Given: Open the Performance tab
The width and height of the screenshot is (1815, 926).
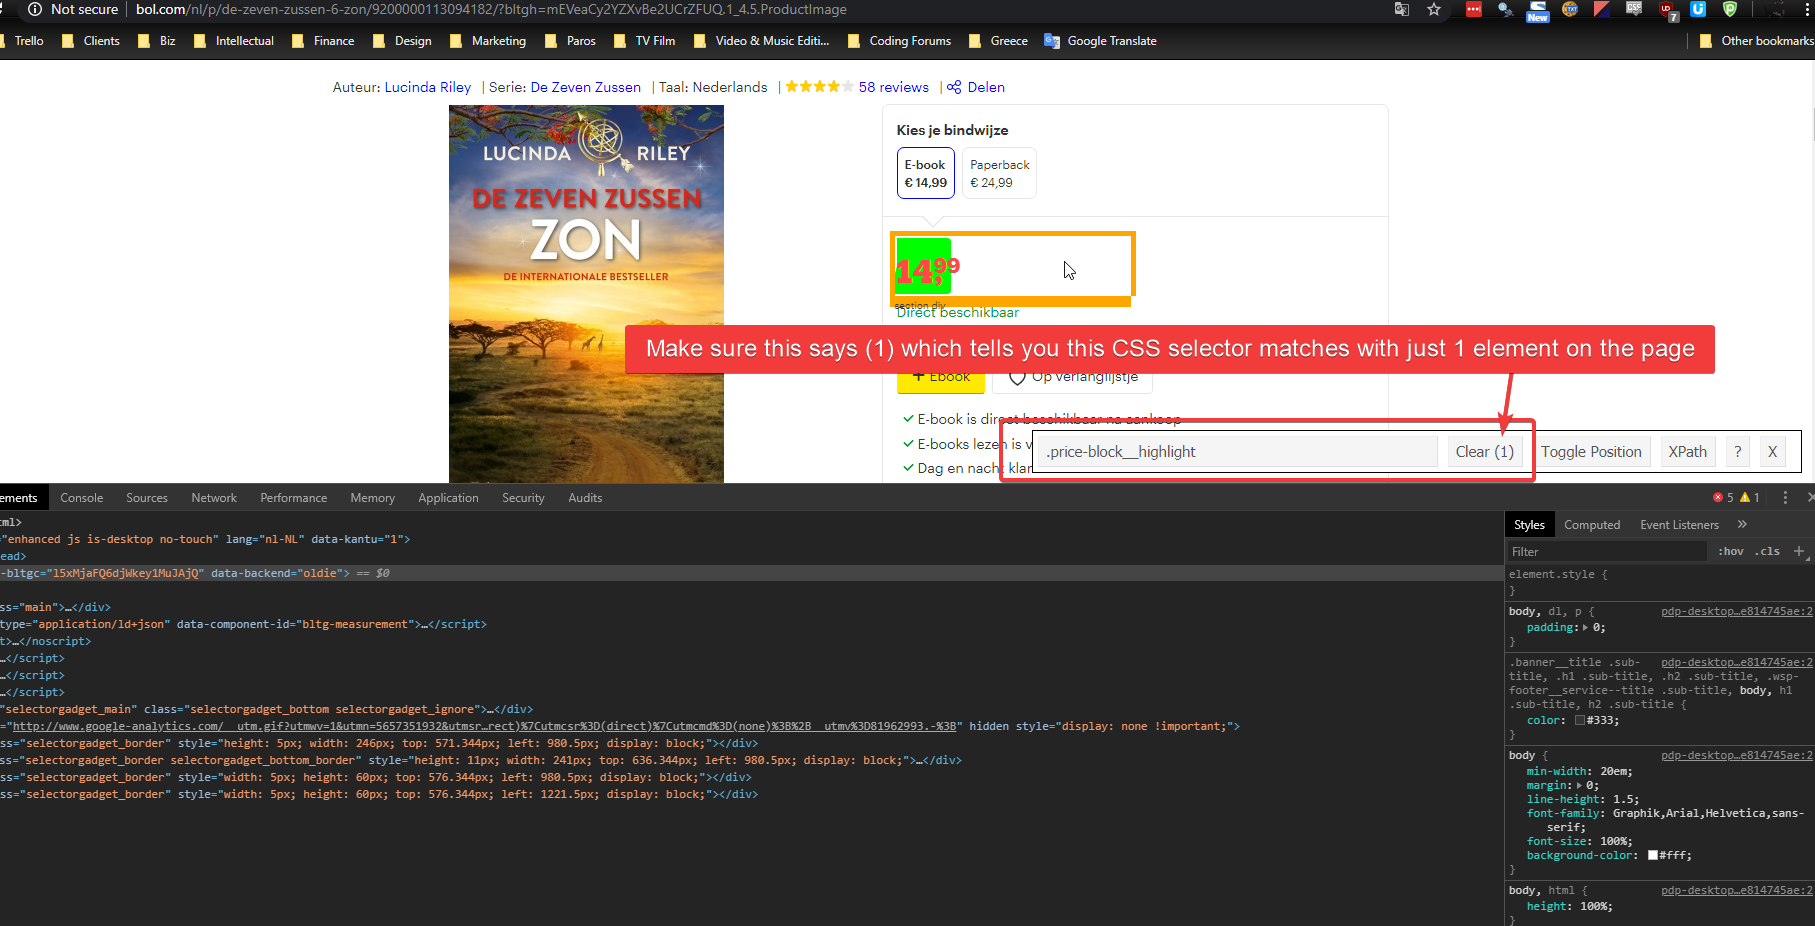Looking at the screenshot, I should coord(294,498).
